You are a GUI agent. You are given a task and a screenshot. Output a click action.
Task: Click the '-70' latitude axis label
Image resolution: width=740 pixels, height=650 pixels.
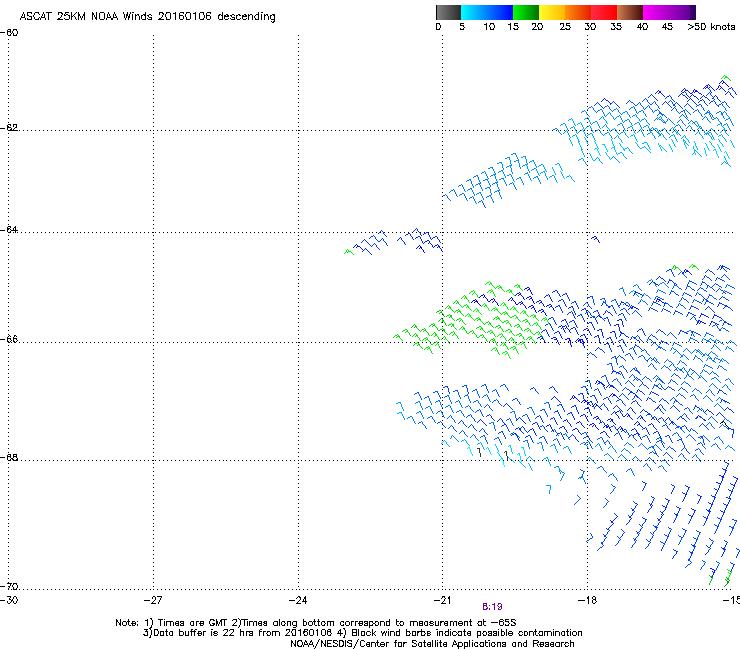click(9, 586)
